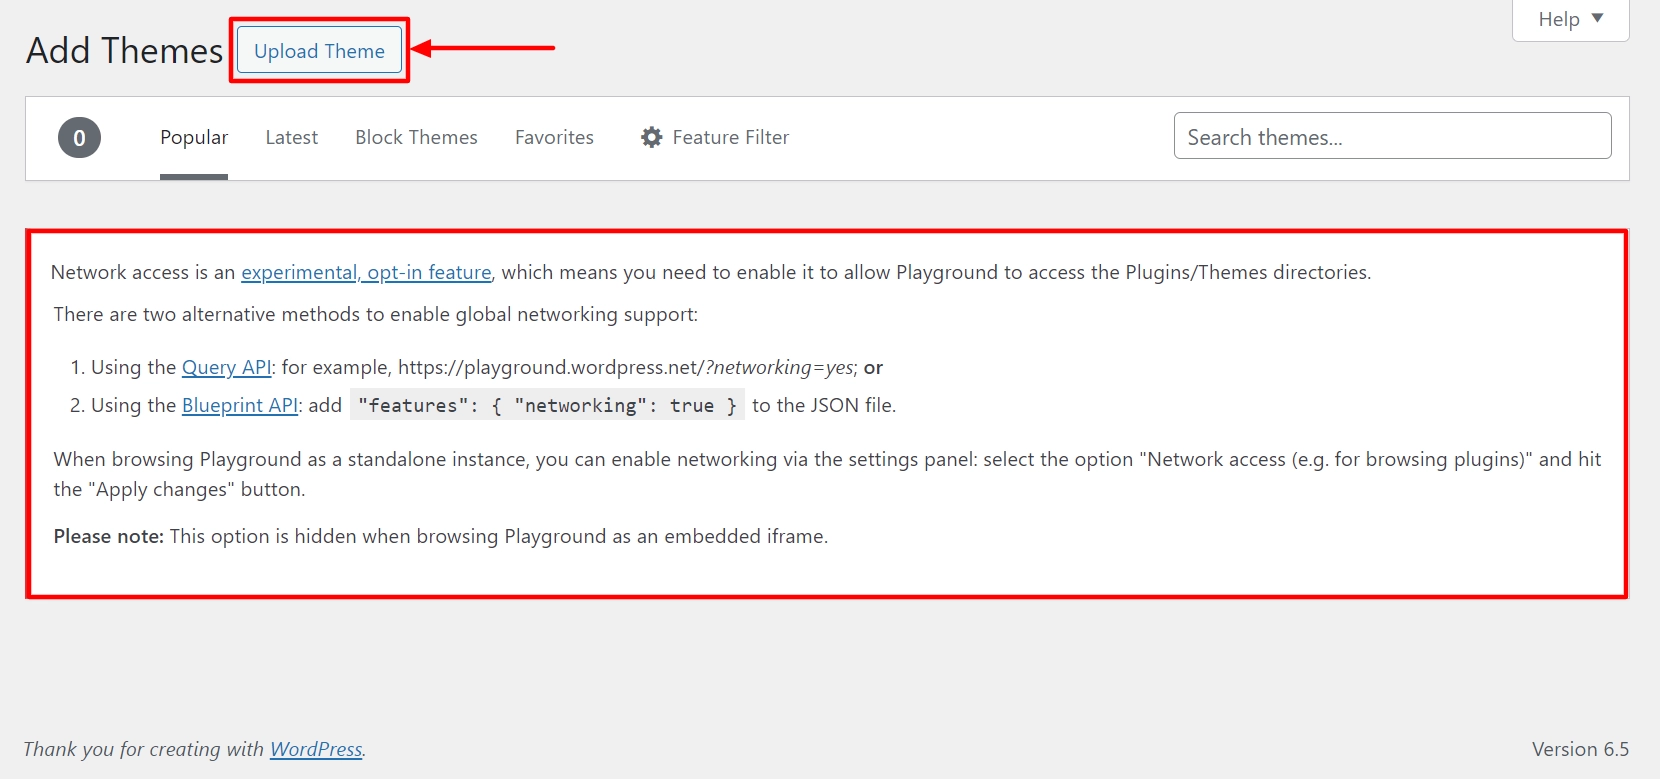Viewport: 1660px width, 779px height.
Task: Open the Help dropdown
Action: 1570,19
